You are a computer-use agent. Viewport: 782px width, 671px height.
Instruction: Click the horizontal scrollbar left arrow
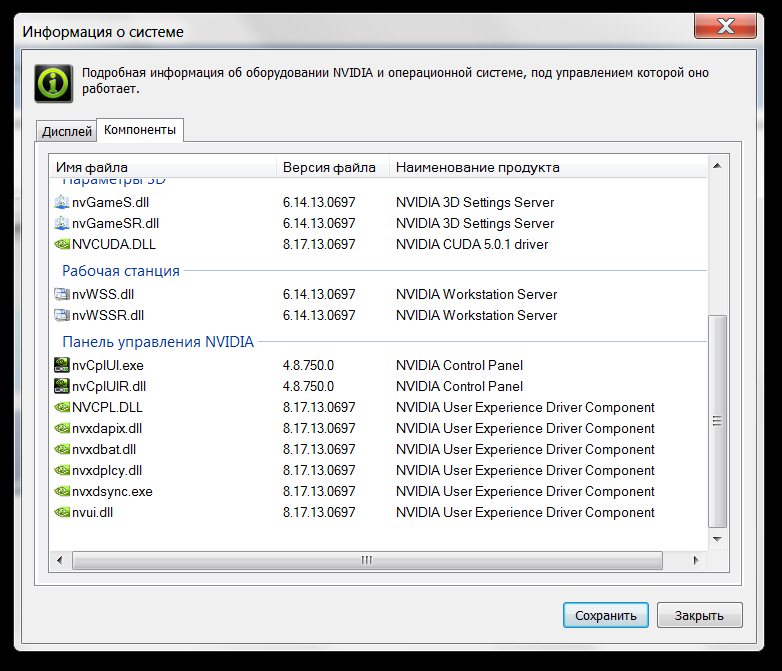[60, 560]
